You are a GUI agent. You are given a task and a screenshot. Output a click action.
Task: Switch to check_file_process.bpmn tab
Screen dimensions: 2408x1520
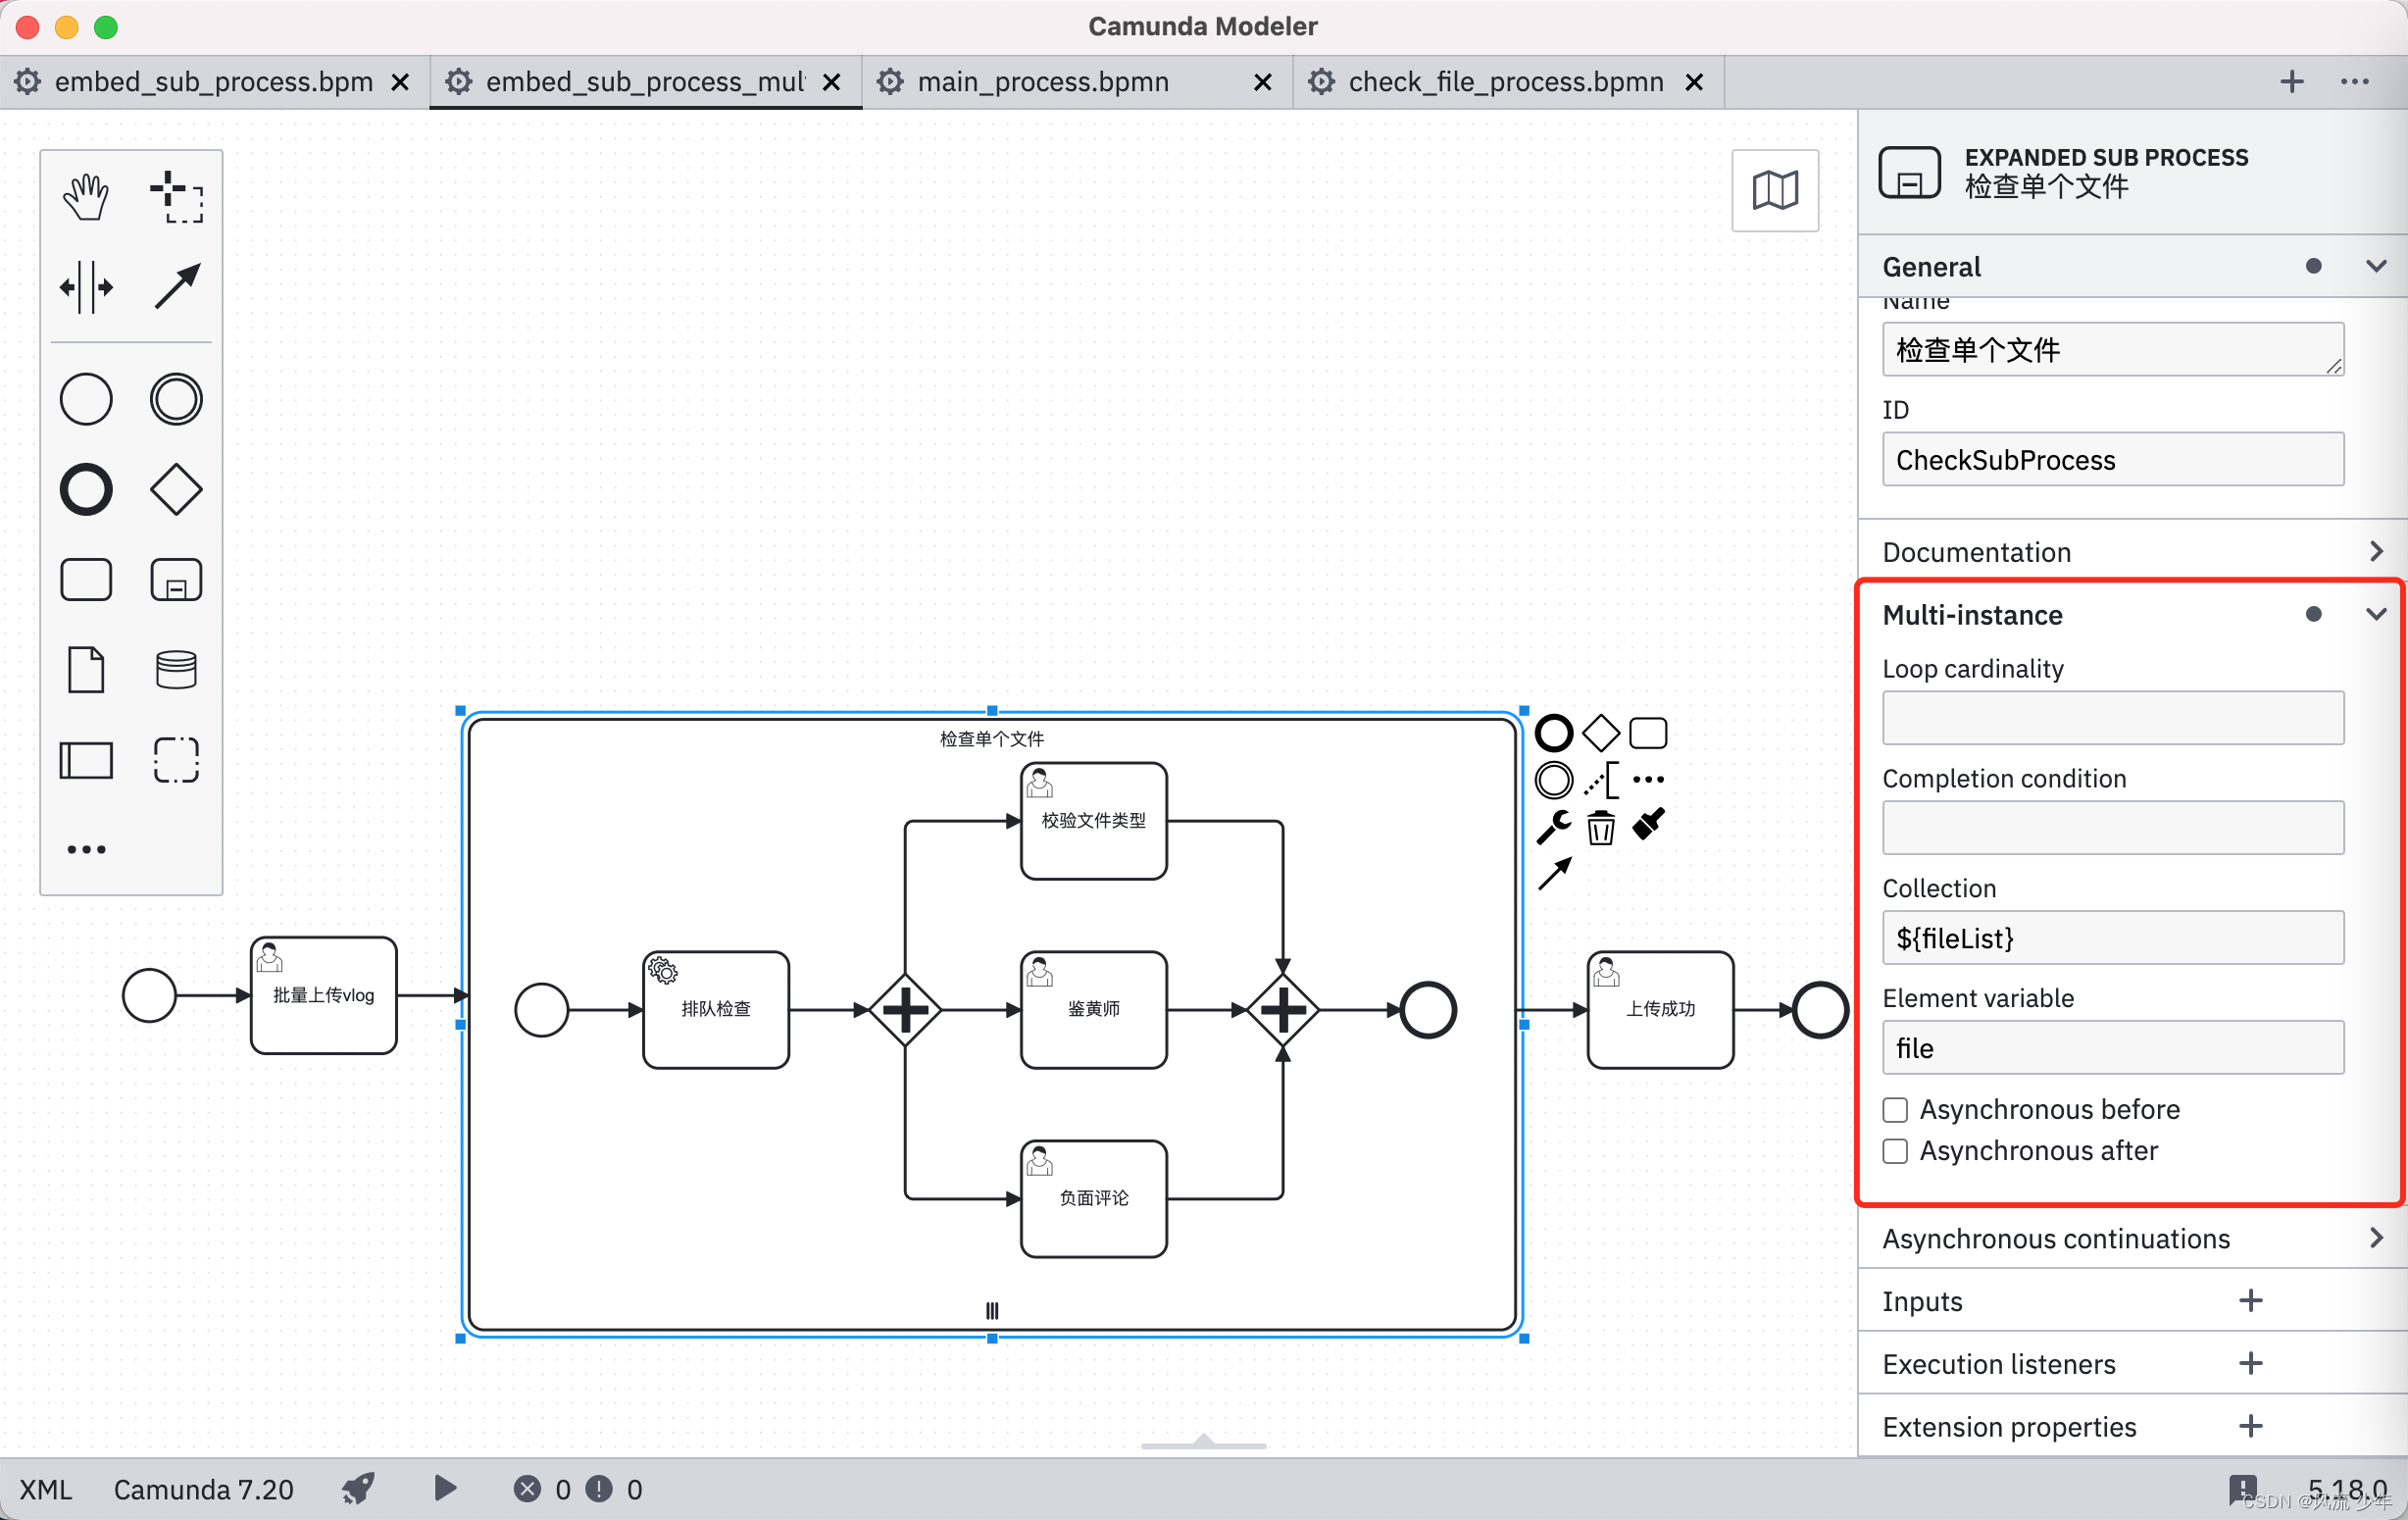[1505, 82]
